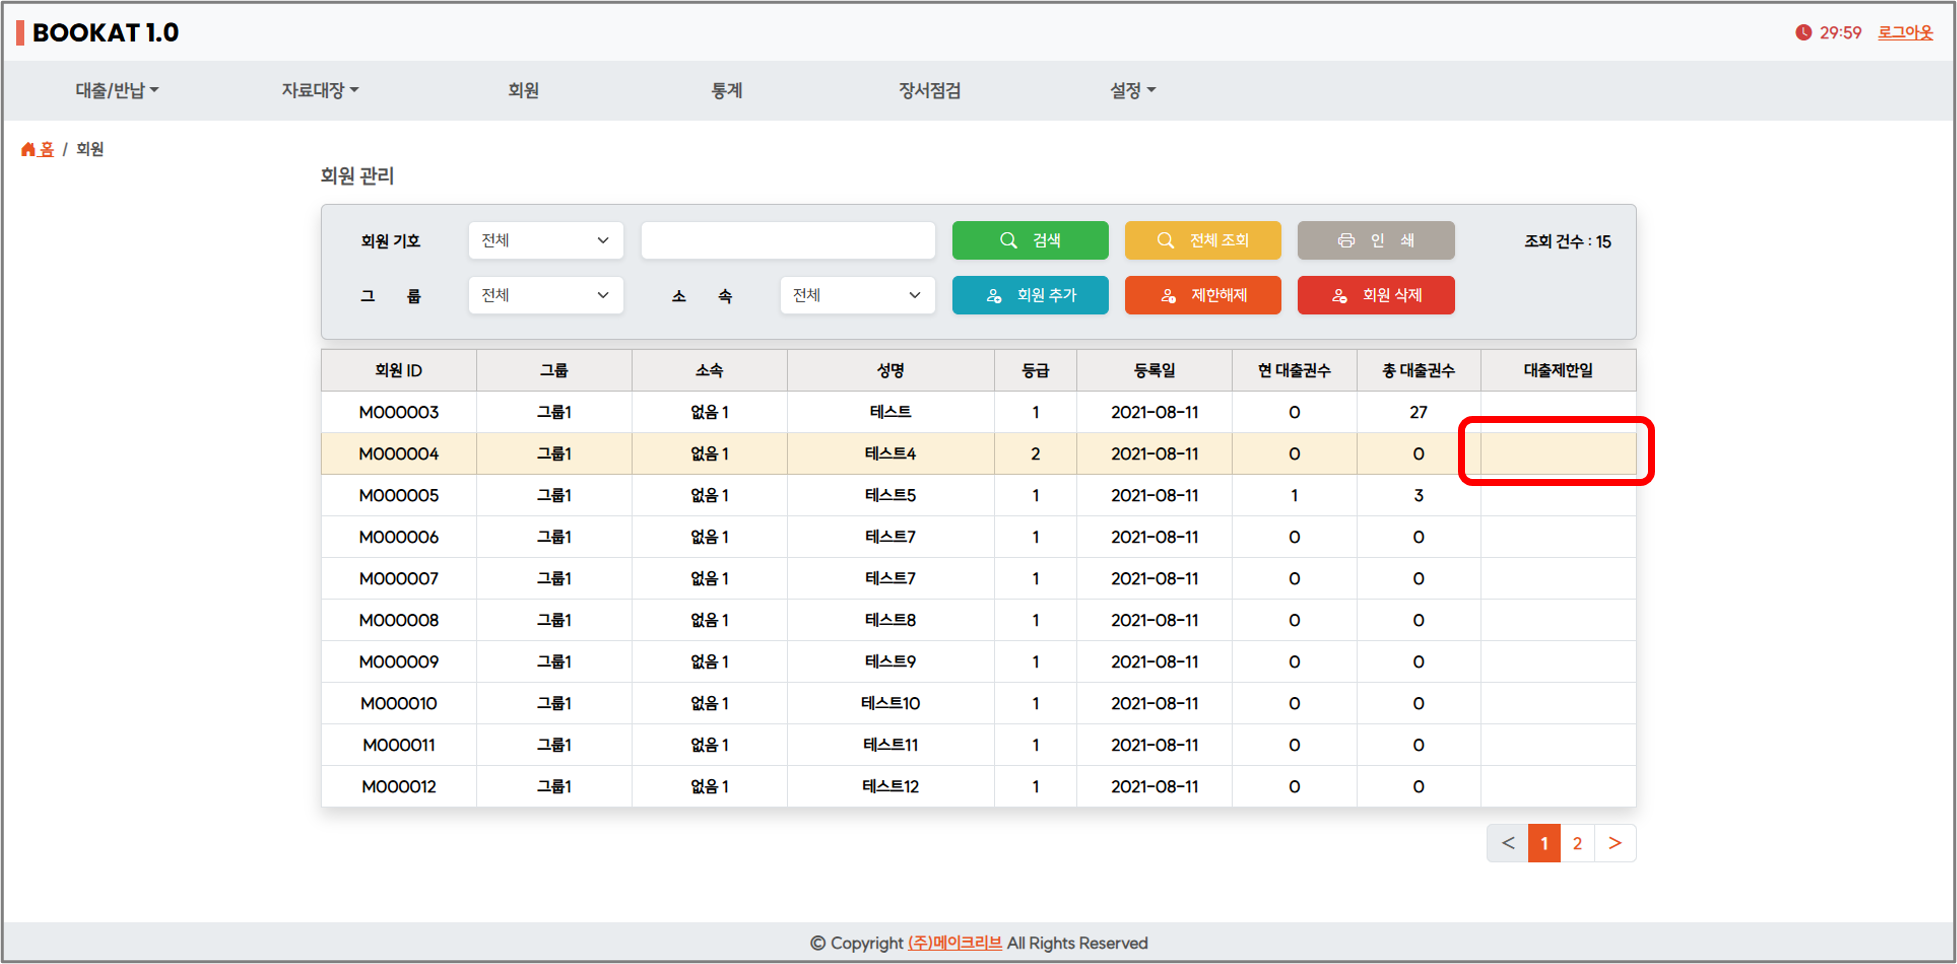1957x964 pixels.
Task: Click the user icon on 제한해제 button
Action: point(1168,296)
